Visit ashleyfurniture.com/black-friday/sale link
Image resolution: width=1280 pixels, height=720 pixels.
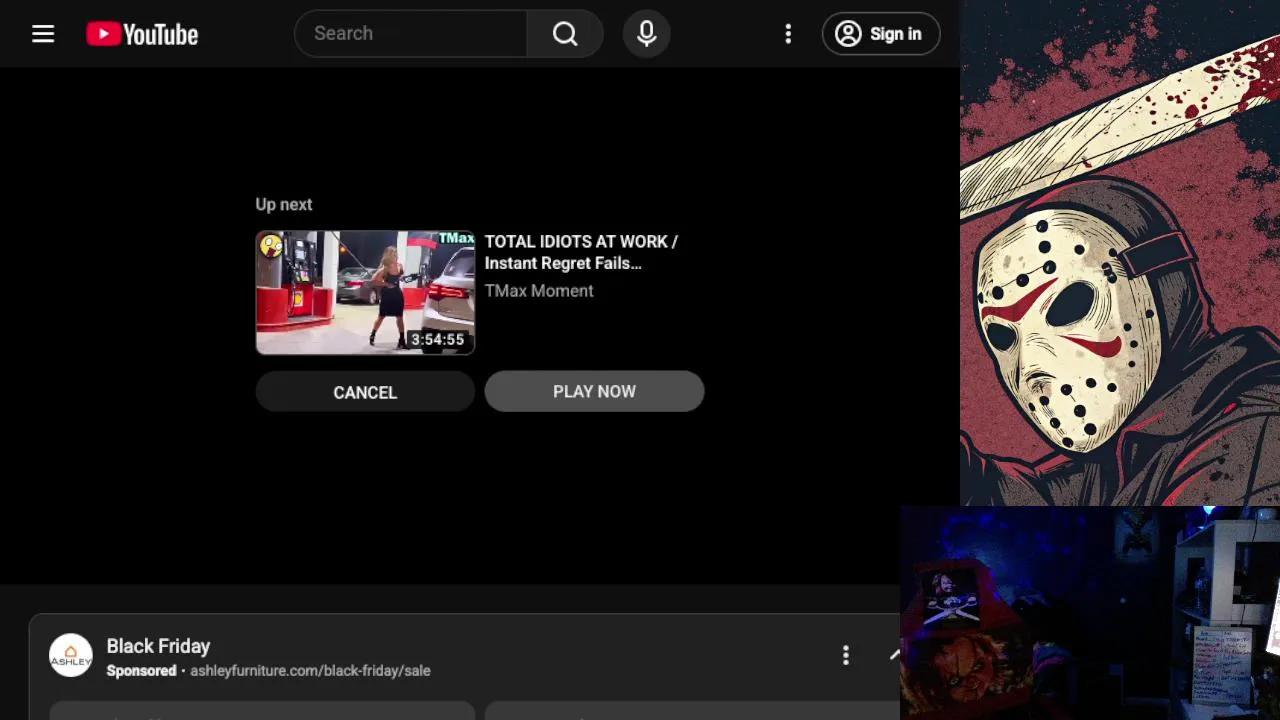click(x=310, y=670)
